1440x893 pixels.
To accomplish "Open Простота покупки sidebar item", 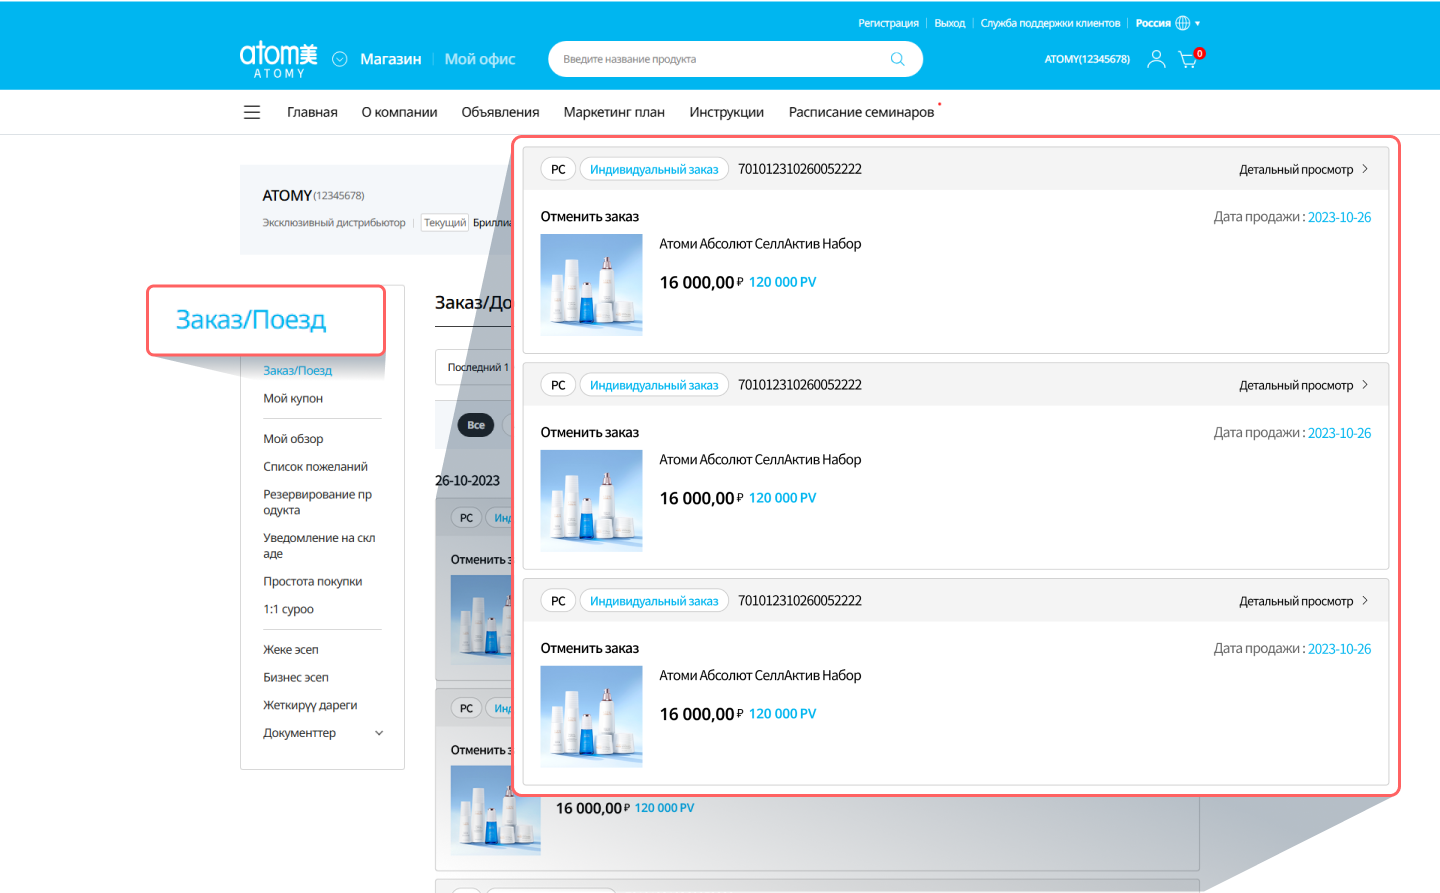I will tap(312, 581).
